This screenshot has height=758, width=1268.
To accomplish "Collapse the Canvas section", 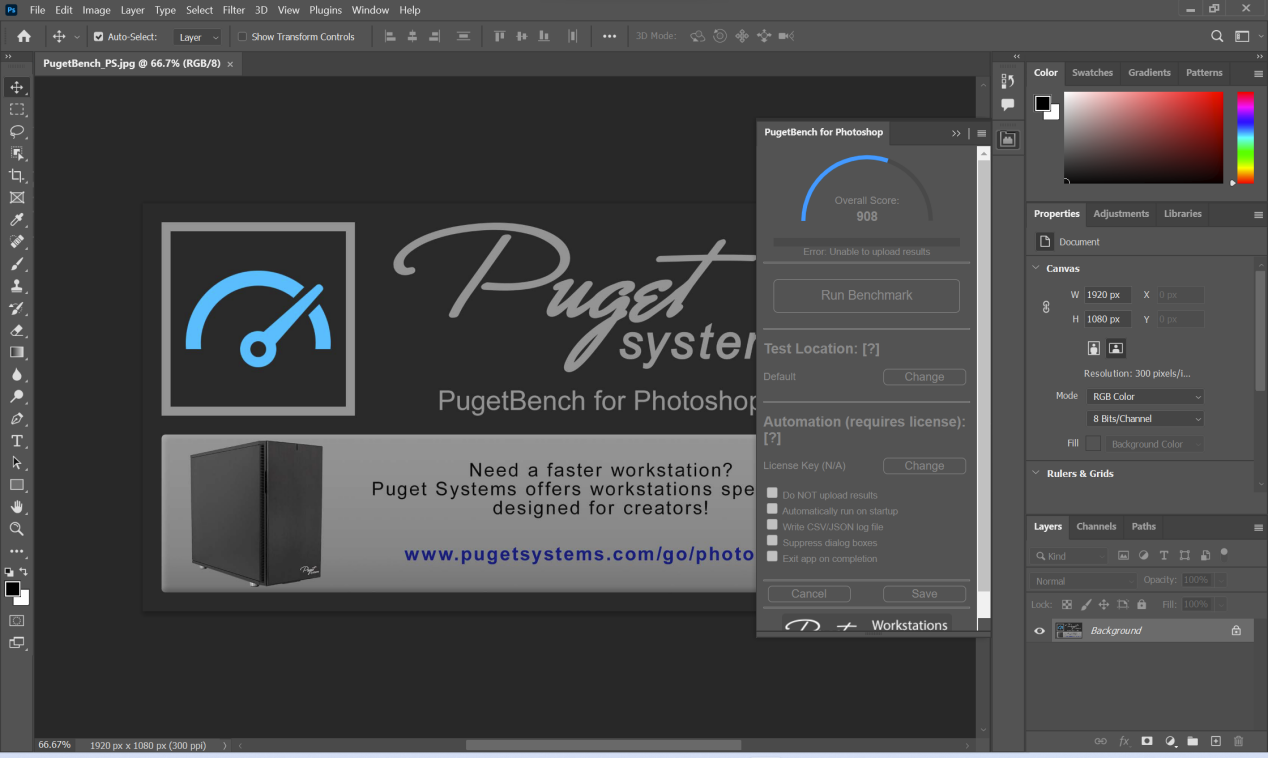I will (x=1036, y=268).
